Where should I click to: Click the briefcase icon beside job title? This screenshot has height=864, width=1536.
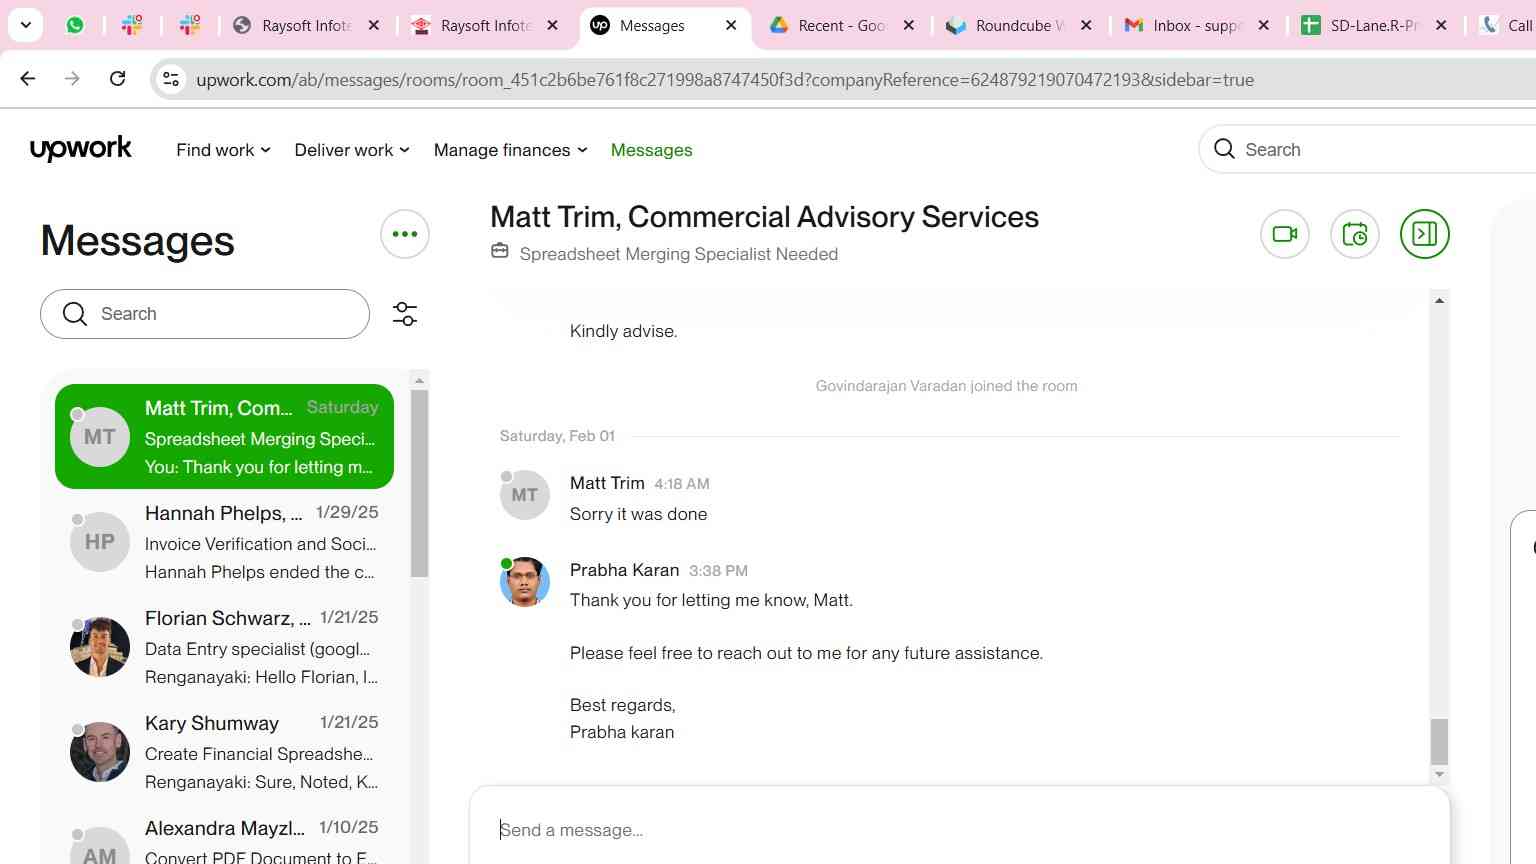500,251
